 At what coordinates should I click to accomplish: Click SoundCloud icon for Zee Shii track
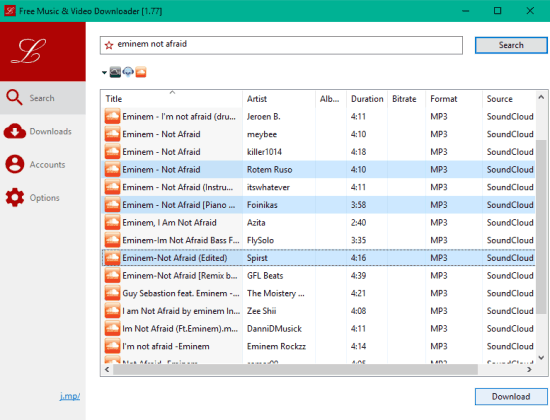click(112, 311)
